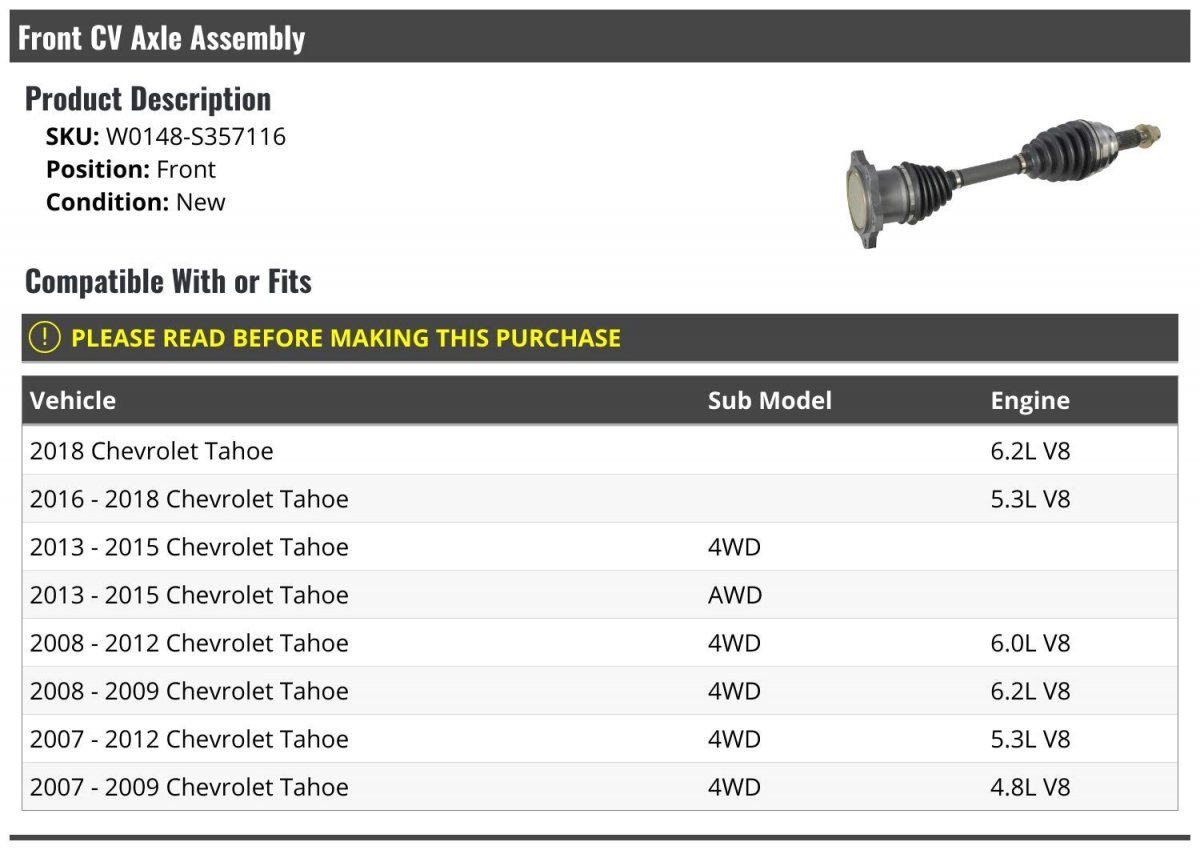Click the 2007 - 2012 Chevrolet Tahoe row
Image resolution: width=1200 pixels, height=850 pixels.
[600, 739]
